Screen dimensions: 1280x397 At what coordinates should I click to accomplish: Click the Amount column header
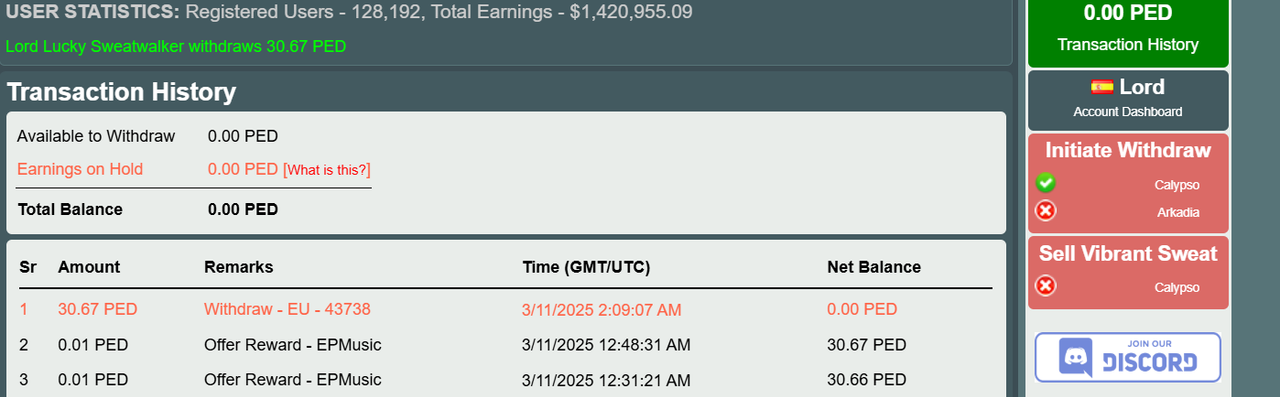(89, 267)
